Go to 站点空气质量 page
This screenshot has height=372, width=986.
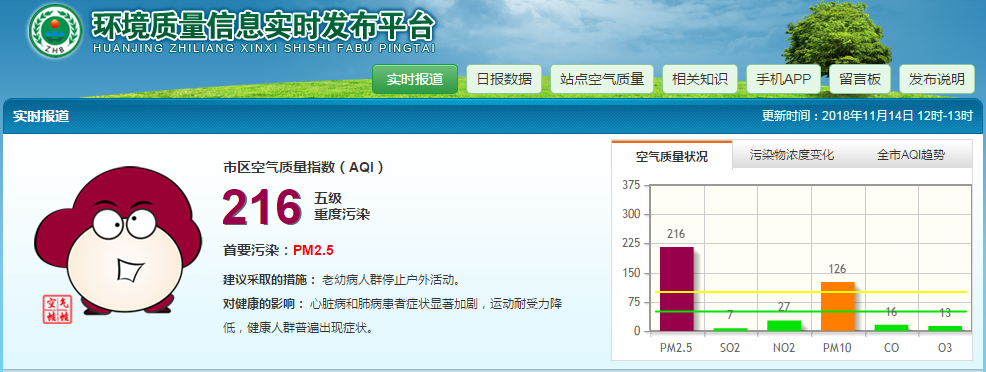click(602, 79)
